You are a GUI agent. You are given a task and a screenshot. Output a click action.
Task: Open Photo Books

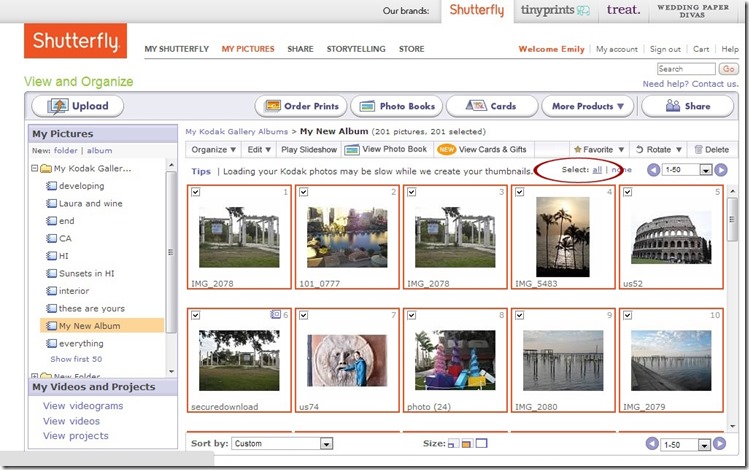pos(393,106)
